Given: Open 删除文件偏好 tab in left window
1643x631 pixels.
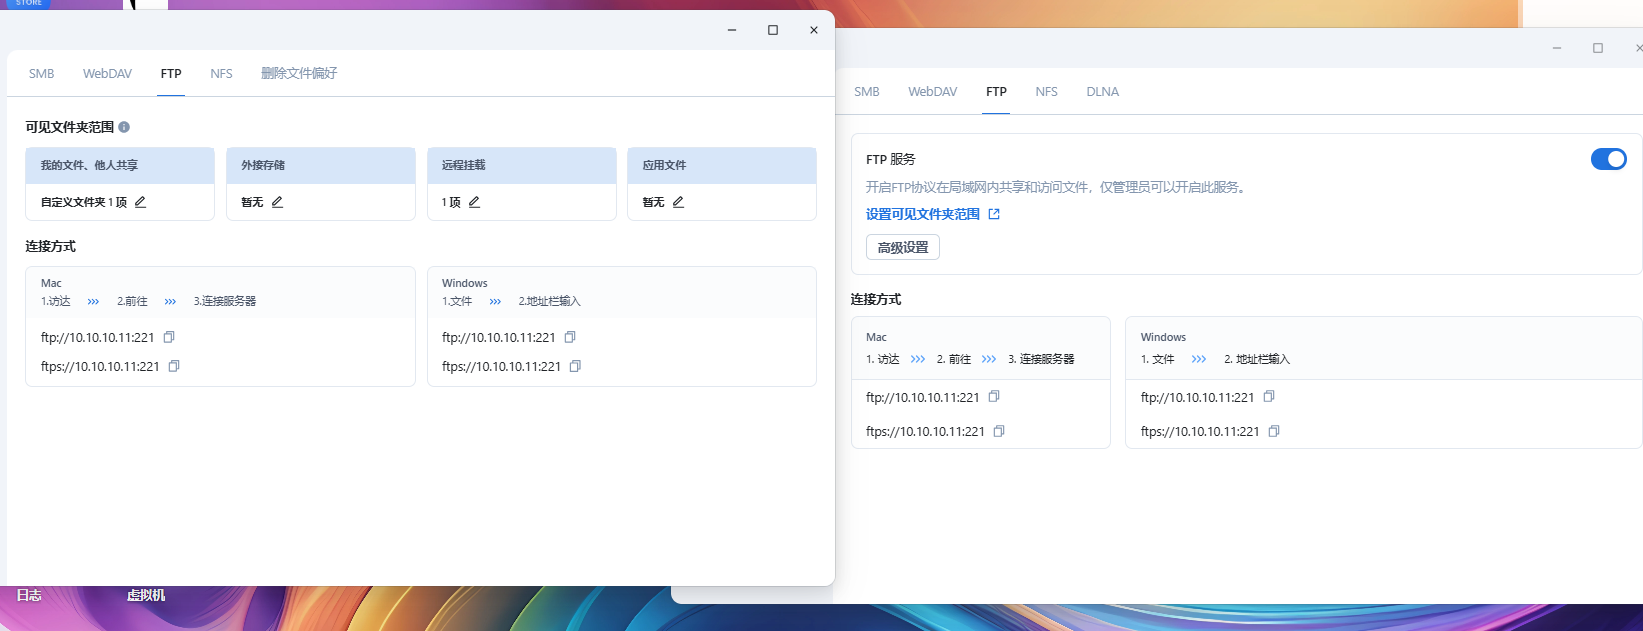Looking at the screenshot, I should point(299,74).
